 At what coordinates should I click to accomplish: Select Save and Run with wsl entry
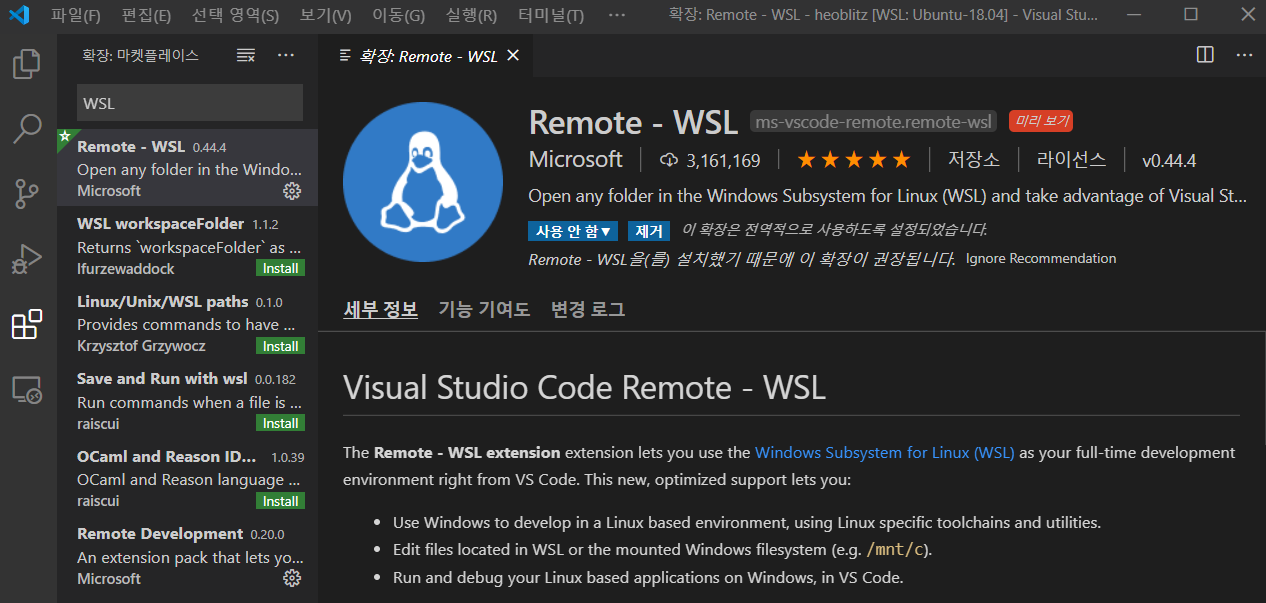pos(188,401)
